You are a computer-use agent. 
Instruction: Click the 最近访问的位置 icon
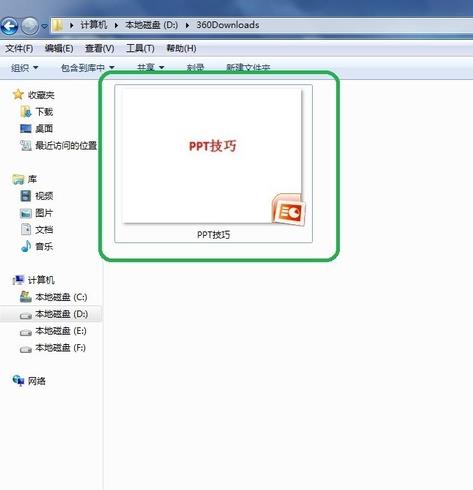click(x=26, y=145)
